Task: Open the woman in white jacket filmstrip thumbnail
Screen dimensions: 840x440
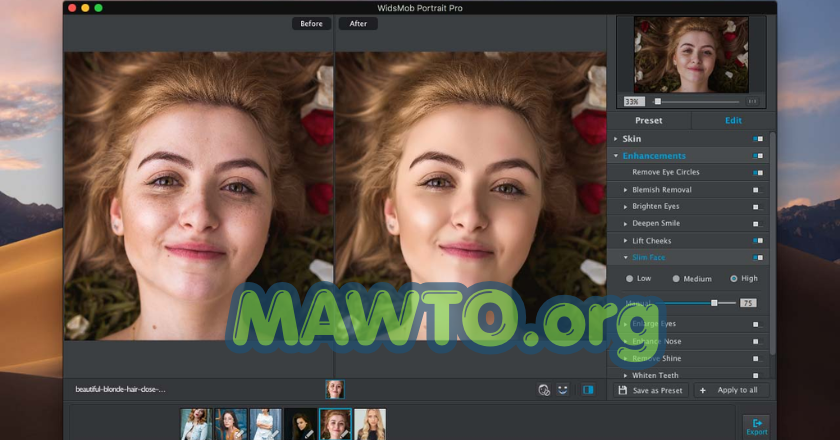Action: pyautogui.click(x=196, y=424)
